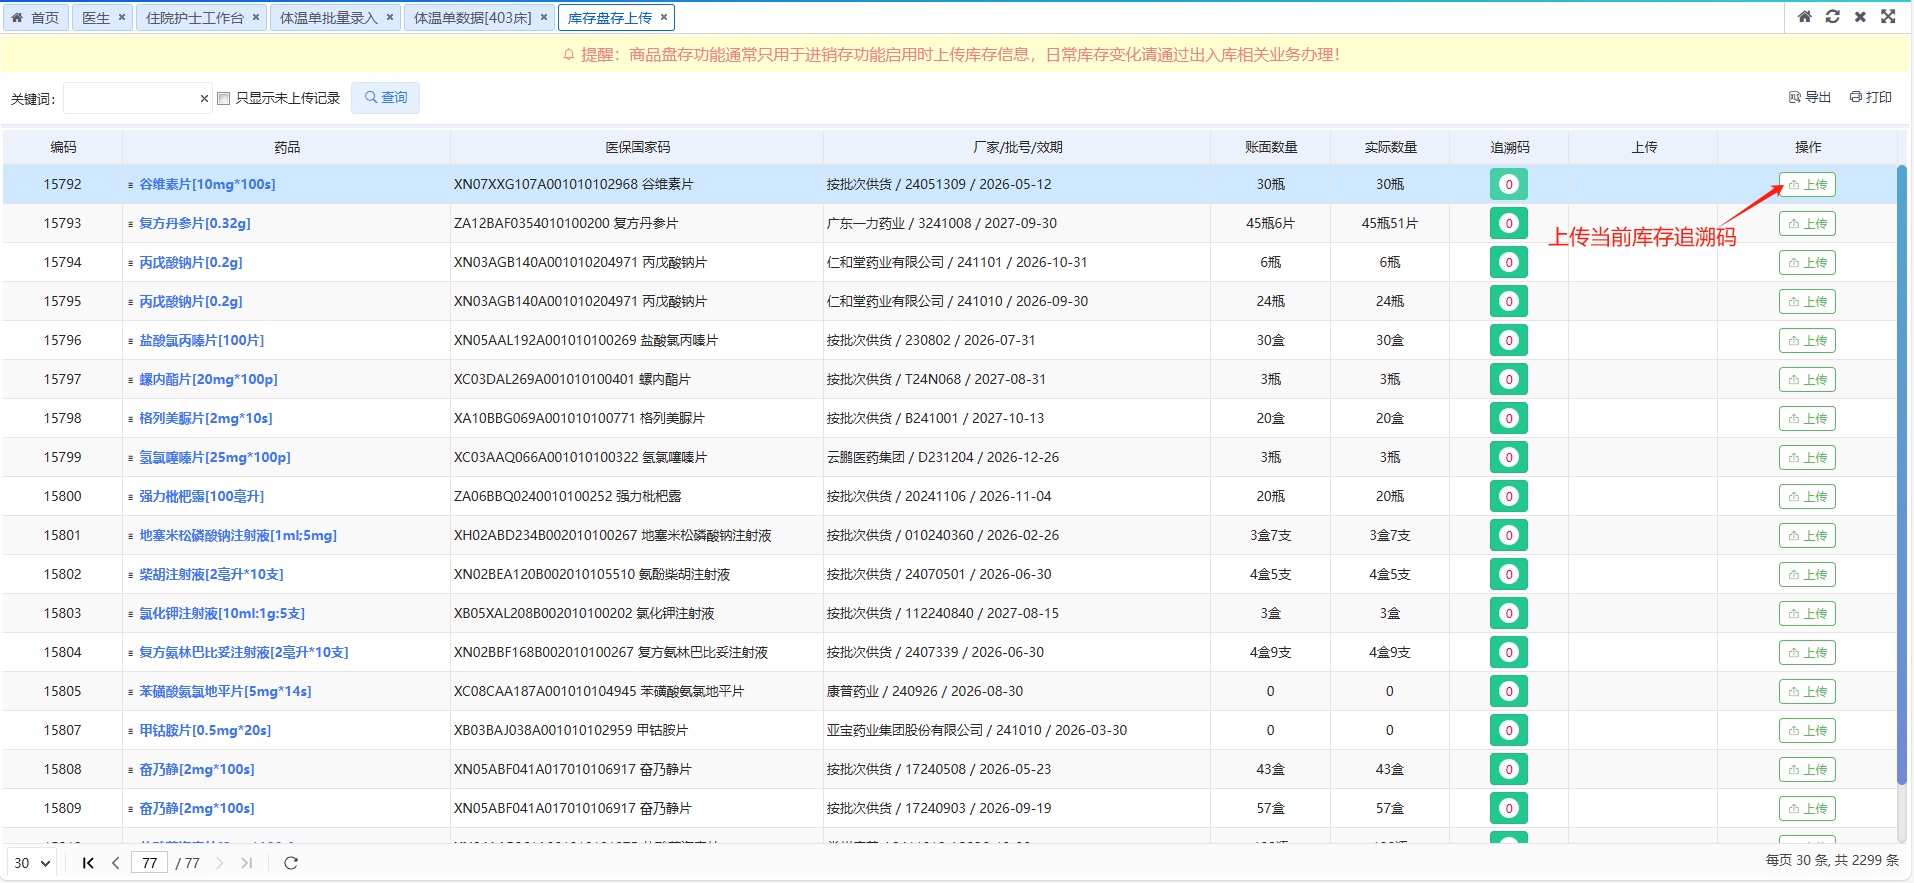
Task: Switch to the 首页 tab
Action: pyautogui.click(x=35, y=18)
